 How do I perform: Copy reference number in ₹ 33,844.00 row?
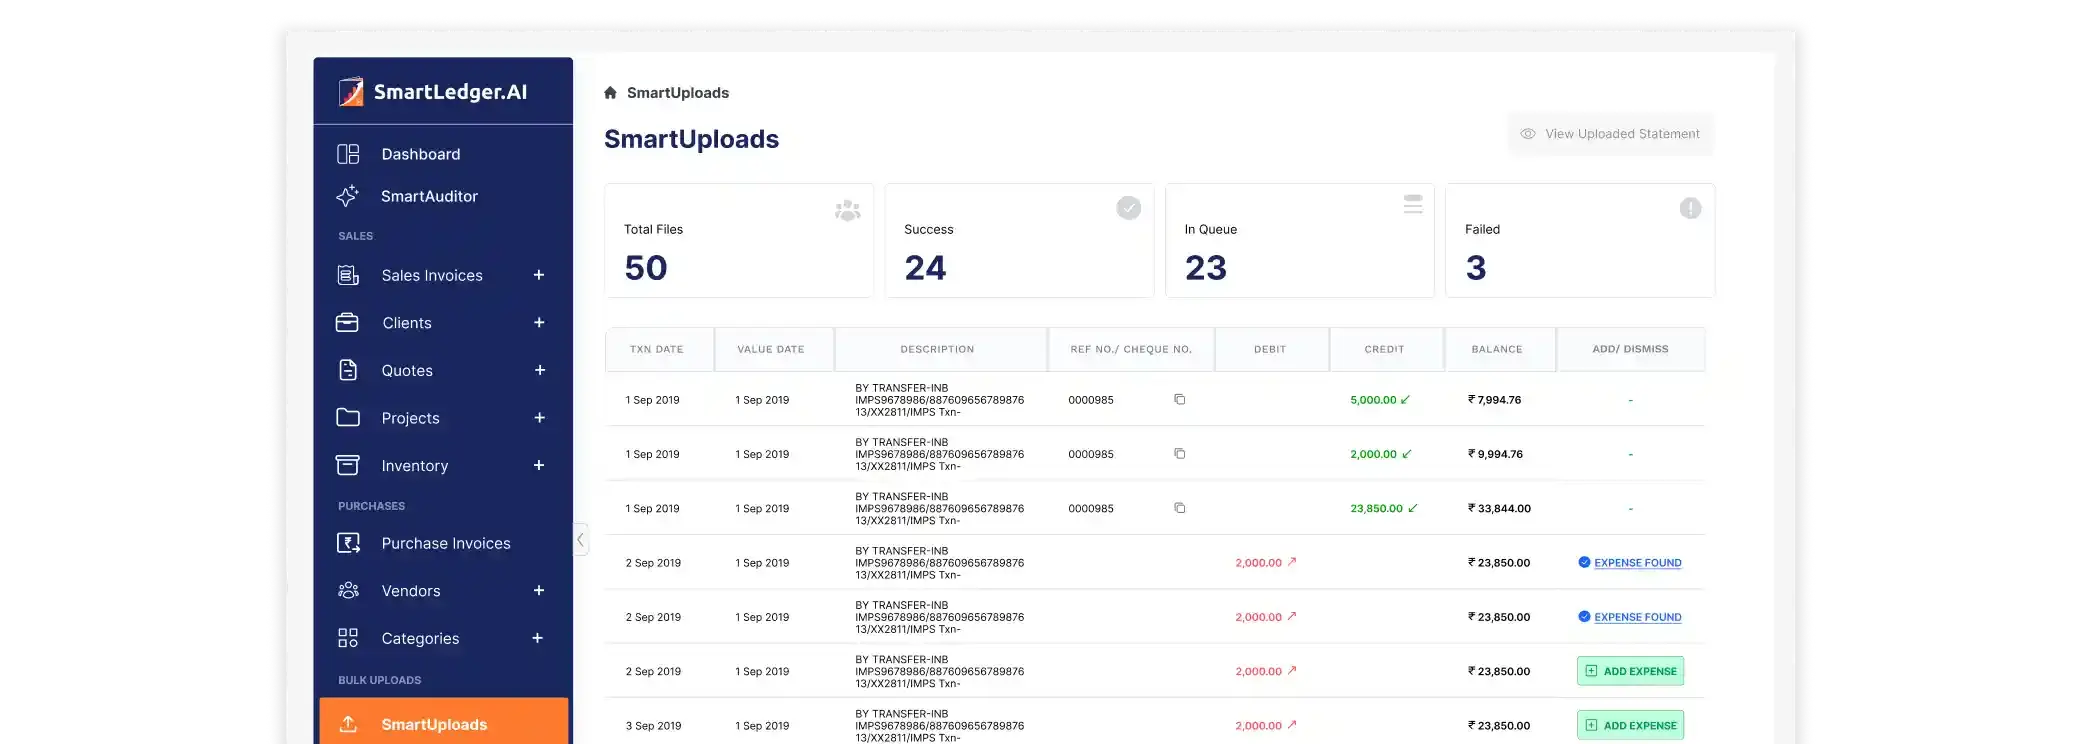point(1180,508)
